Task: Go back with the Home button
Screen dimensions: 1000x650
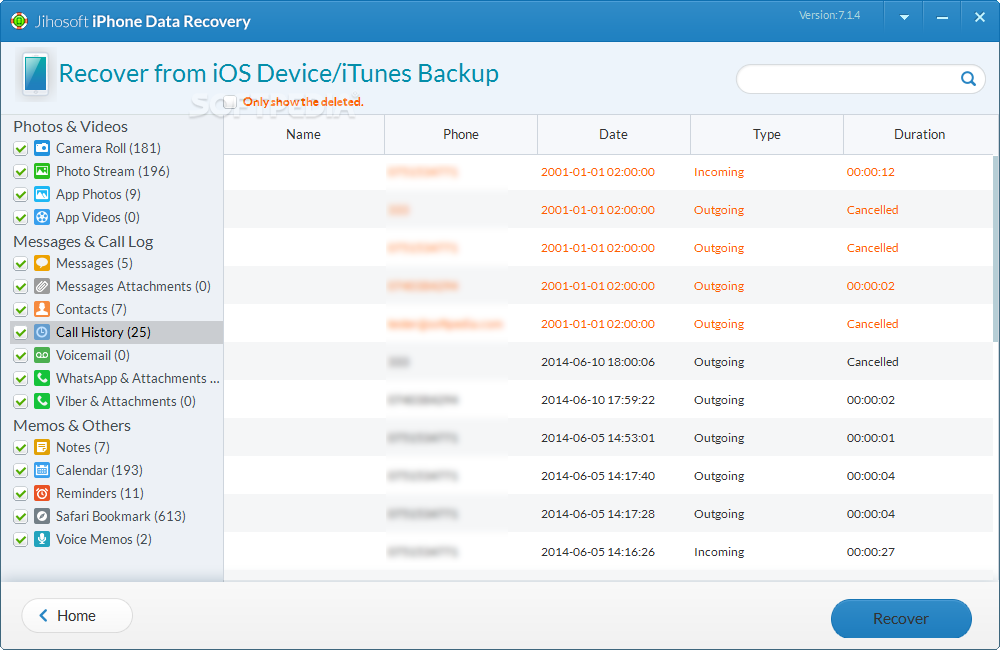Action: tap(77, 616)
